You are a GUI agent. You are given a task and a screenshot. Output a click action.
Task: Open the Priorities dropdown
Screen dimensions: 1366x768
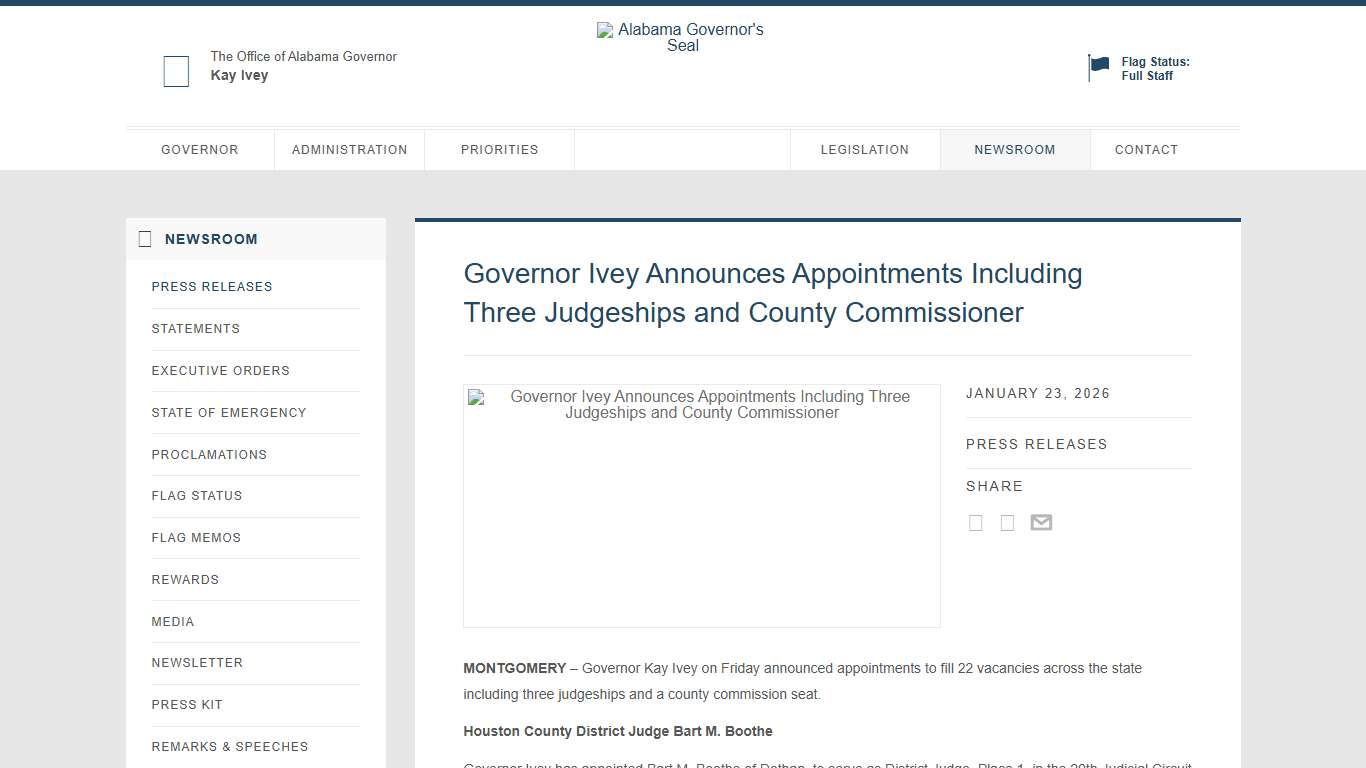click(x=499, y=149)
